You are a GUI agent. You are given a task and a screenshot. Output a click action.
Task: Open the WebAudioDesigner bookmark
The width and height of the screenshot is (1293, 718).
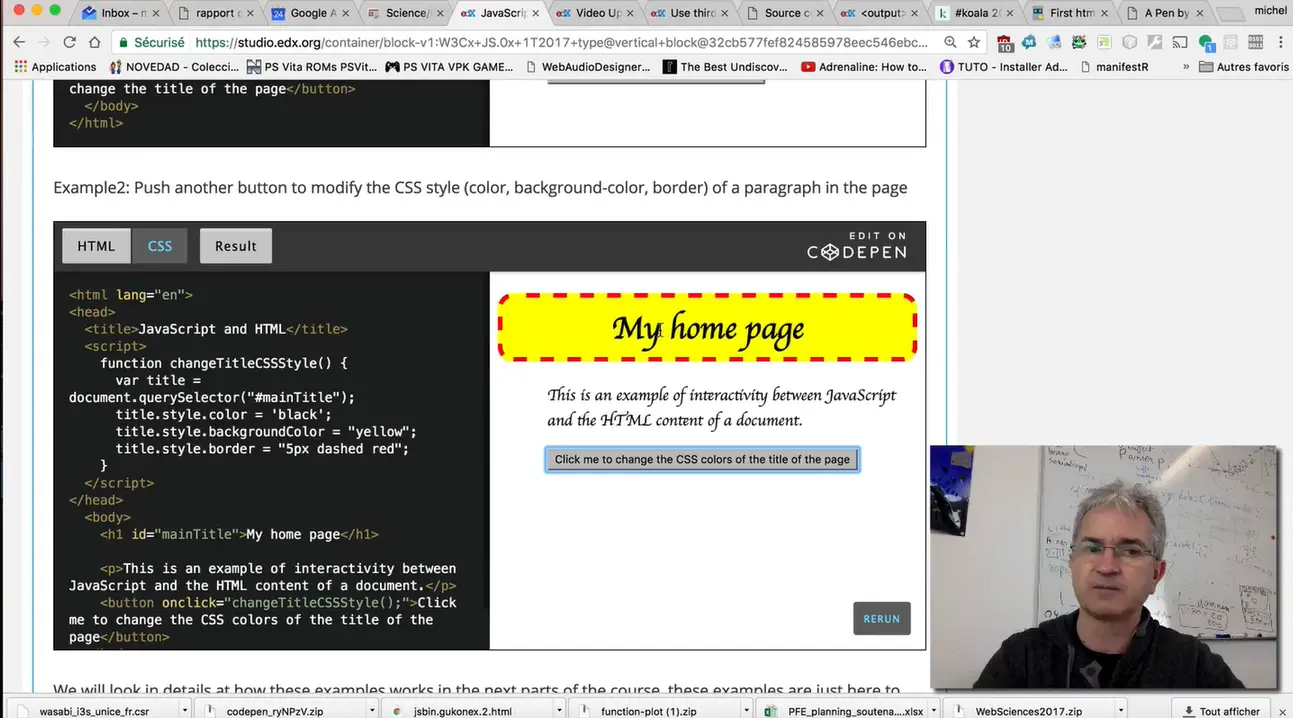click(x=588, y=67)
